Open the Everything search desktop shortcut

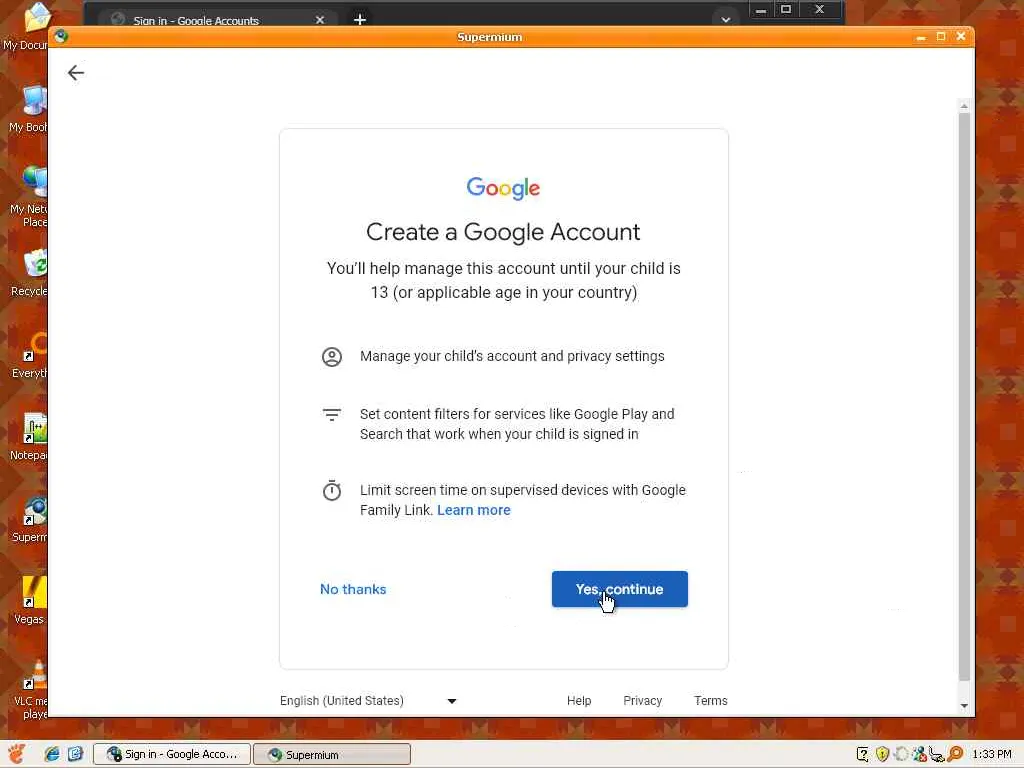pos(29,355)
